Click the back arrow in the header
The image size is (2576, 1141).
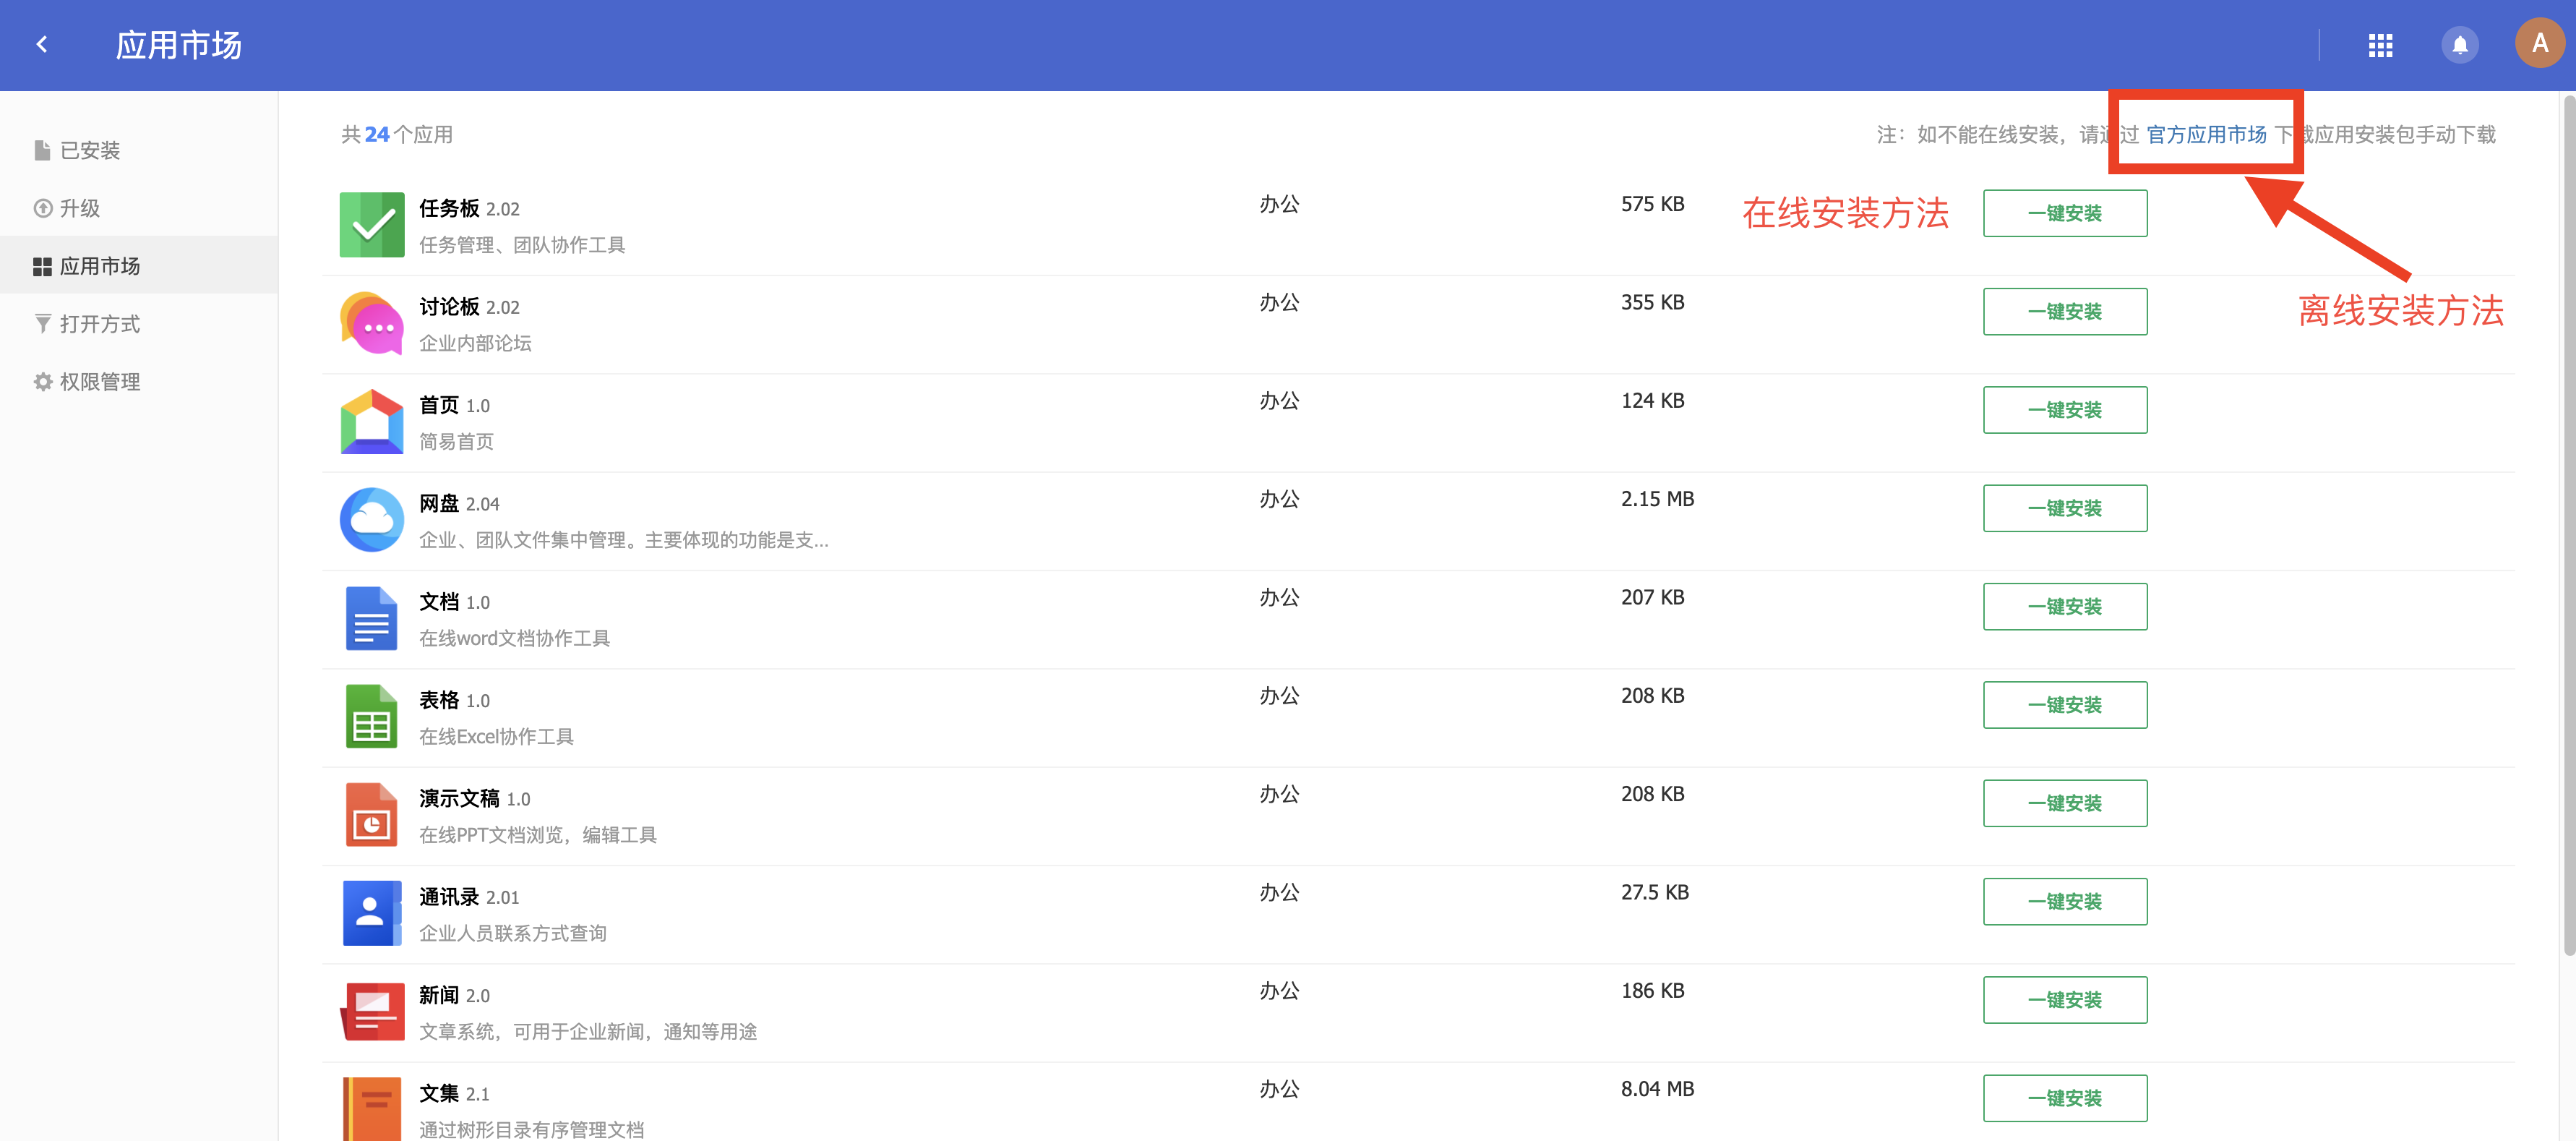pyautogui.click(x=42, y=44)
